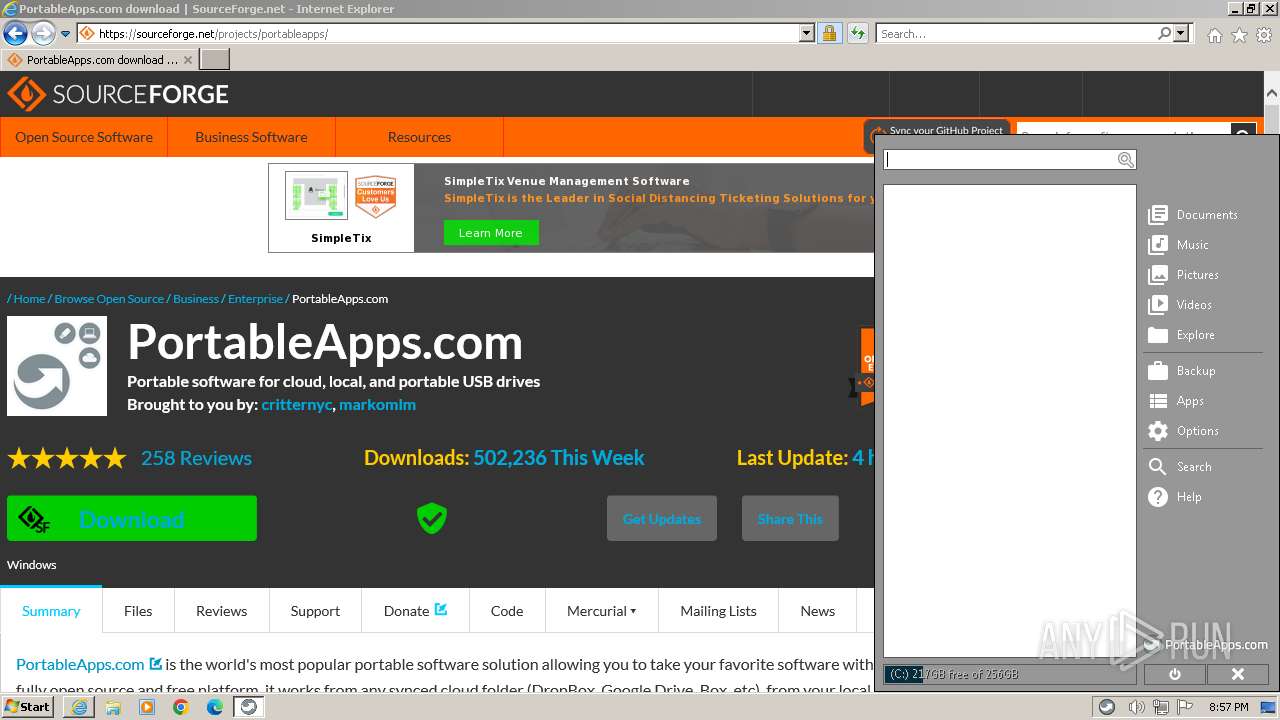Open Internet Explorer home icon
Viewport: 1280px width, 720px height.
[x=1214, y=35]
